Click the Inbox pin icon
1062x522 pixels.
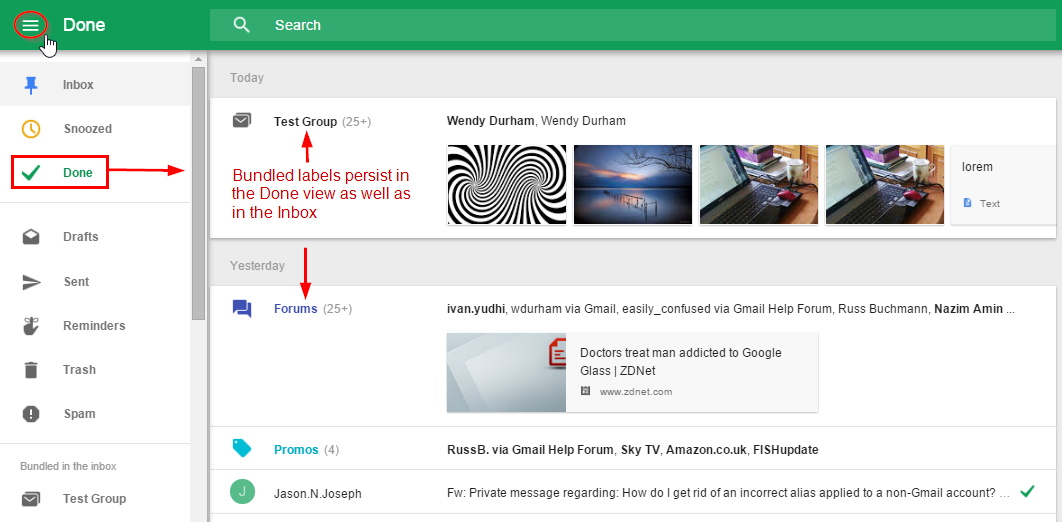[x=31, y=85]
